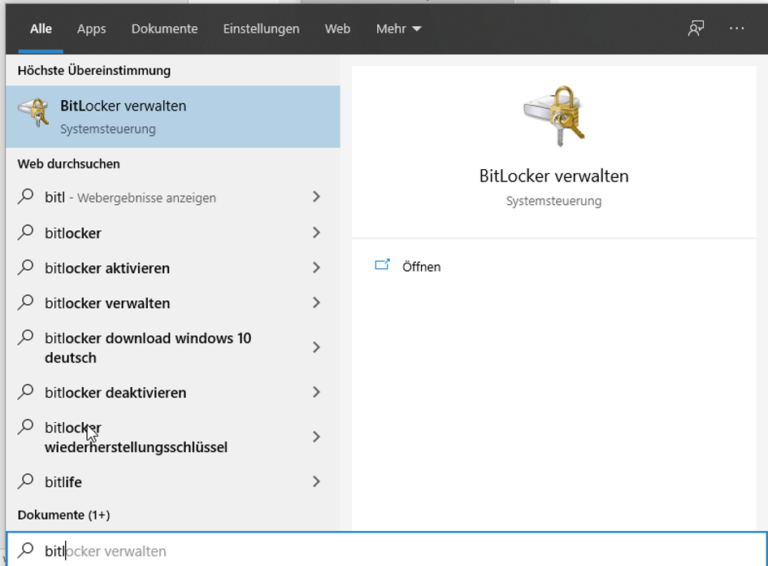Expand bitlocker wiederherstellungsschlüssel chevron
This screenshot has width=768, height=566.
point(316,437)
